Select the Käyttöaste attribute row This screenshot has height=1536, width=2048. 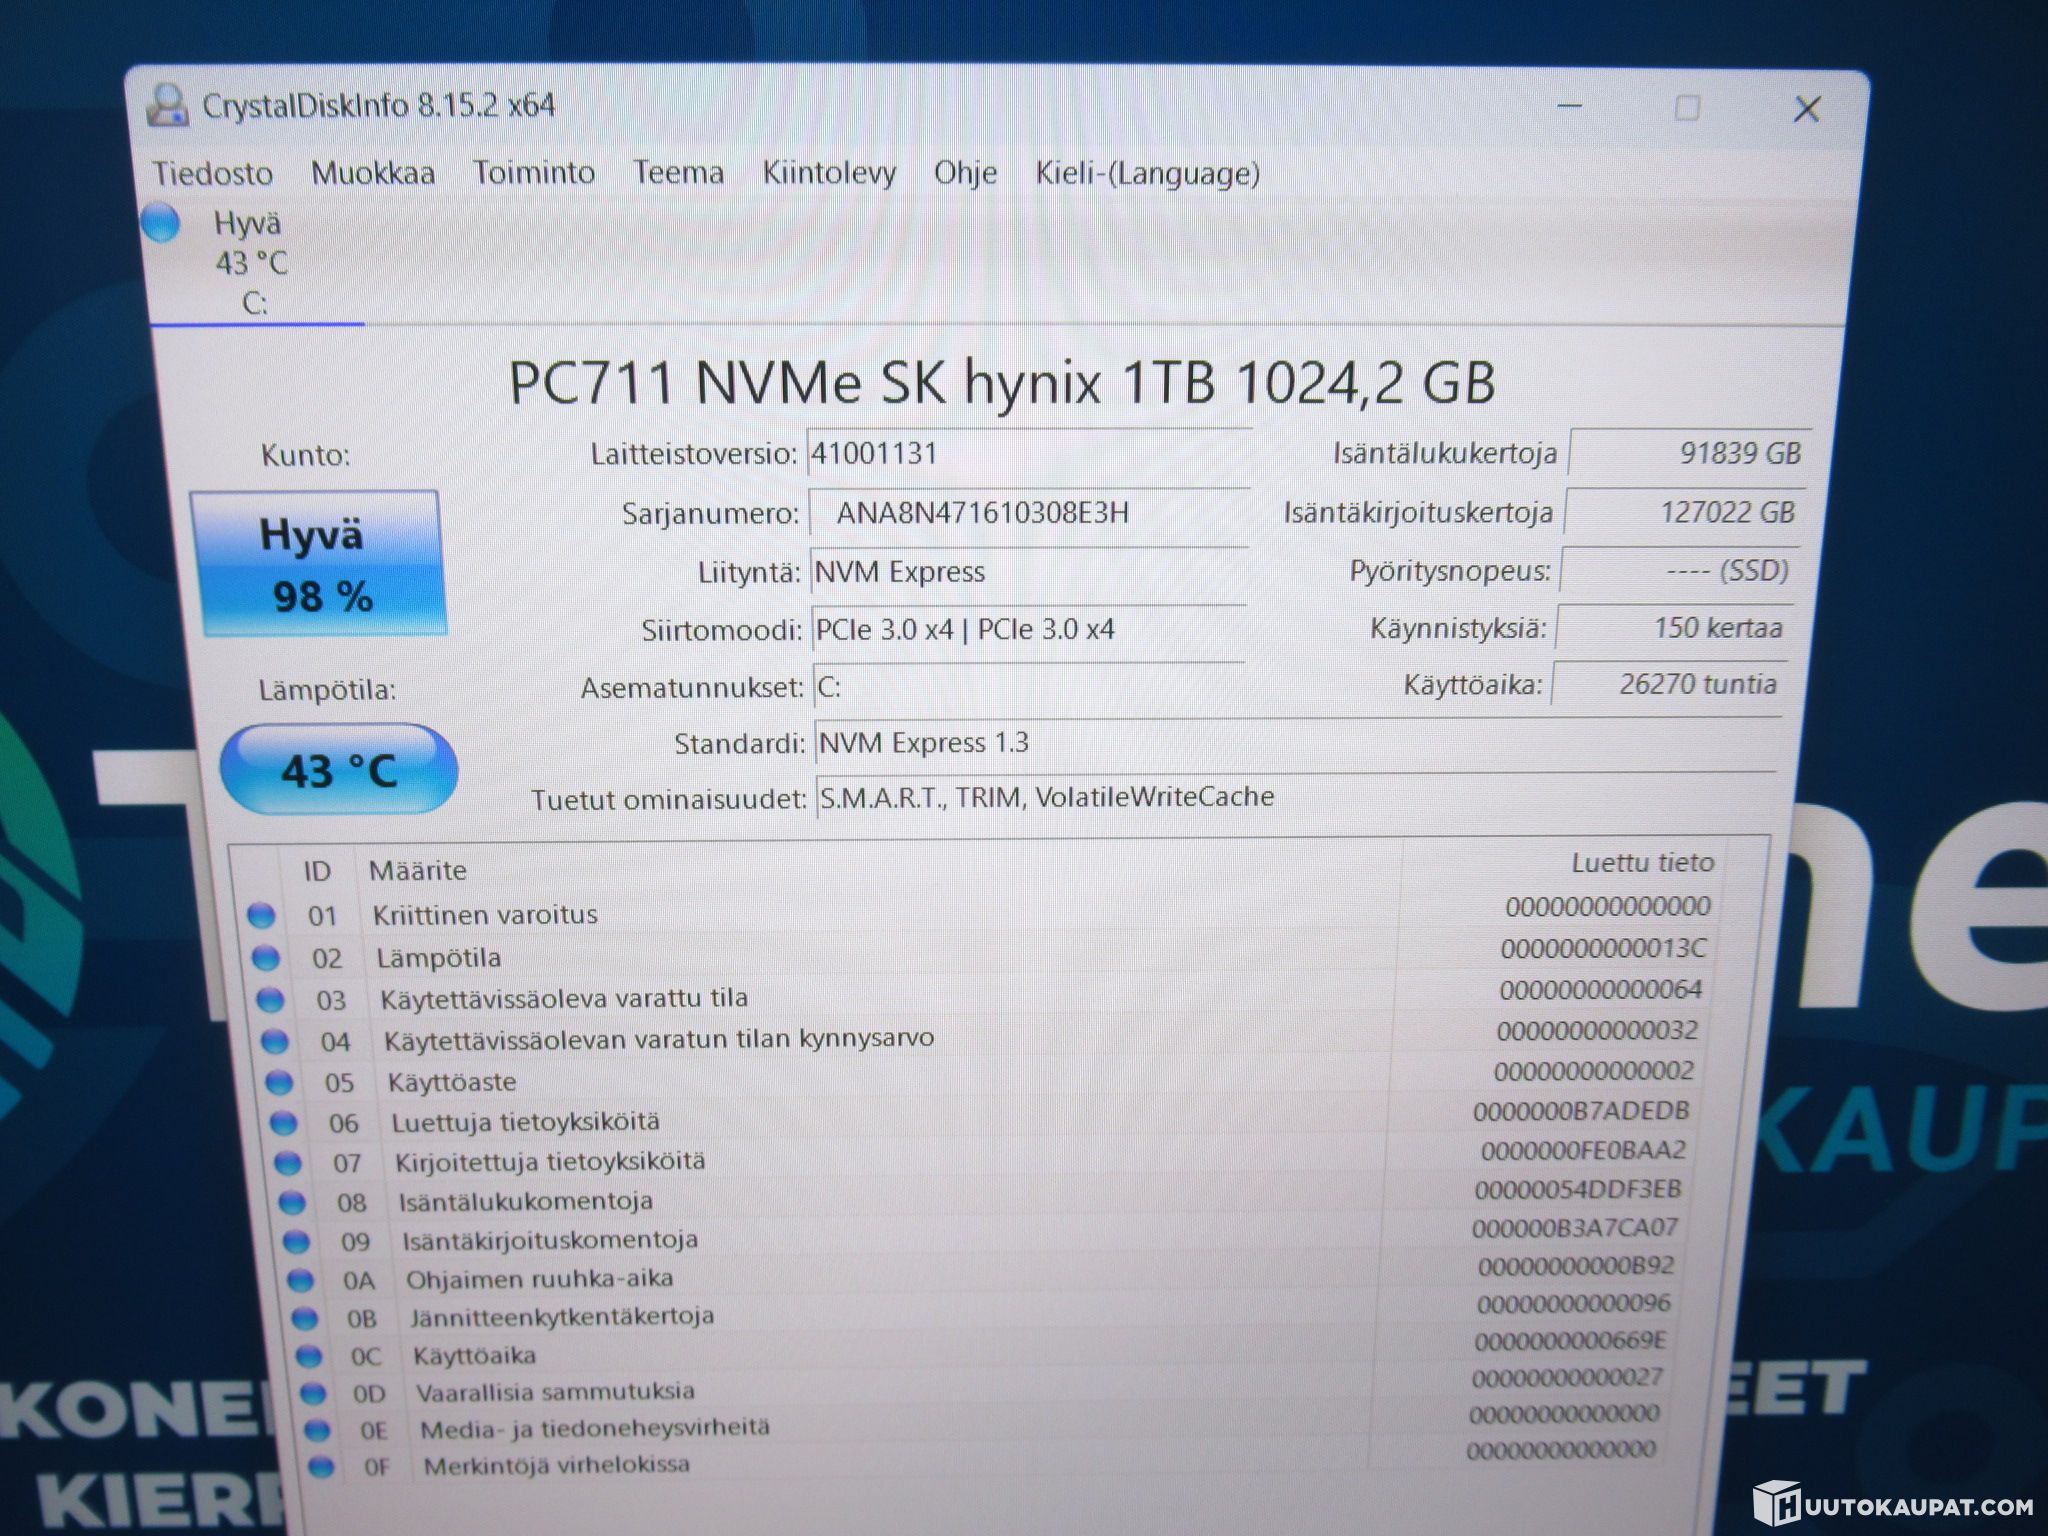tap(980, 1078)
